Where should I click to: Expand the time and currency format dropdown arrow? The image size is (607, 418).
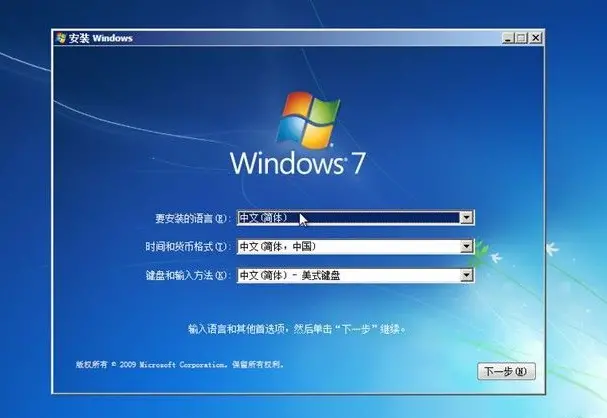(467, 247)
